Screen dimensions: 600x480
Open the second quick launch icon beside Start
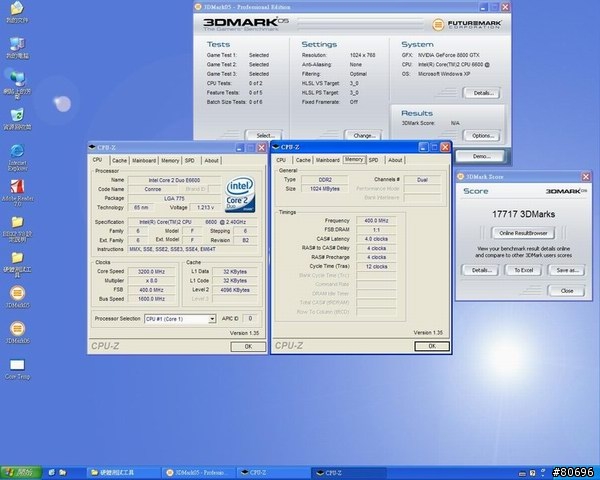point(63,473)
